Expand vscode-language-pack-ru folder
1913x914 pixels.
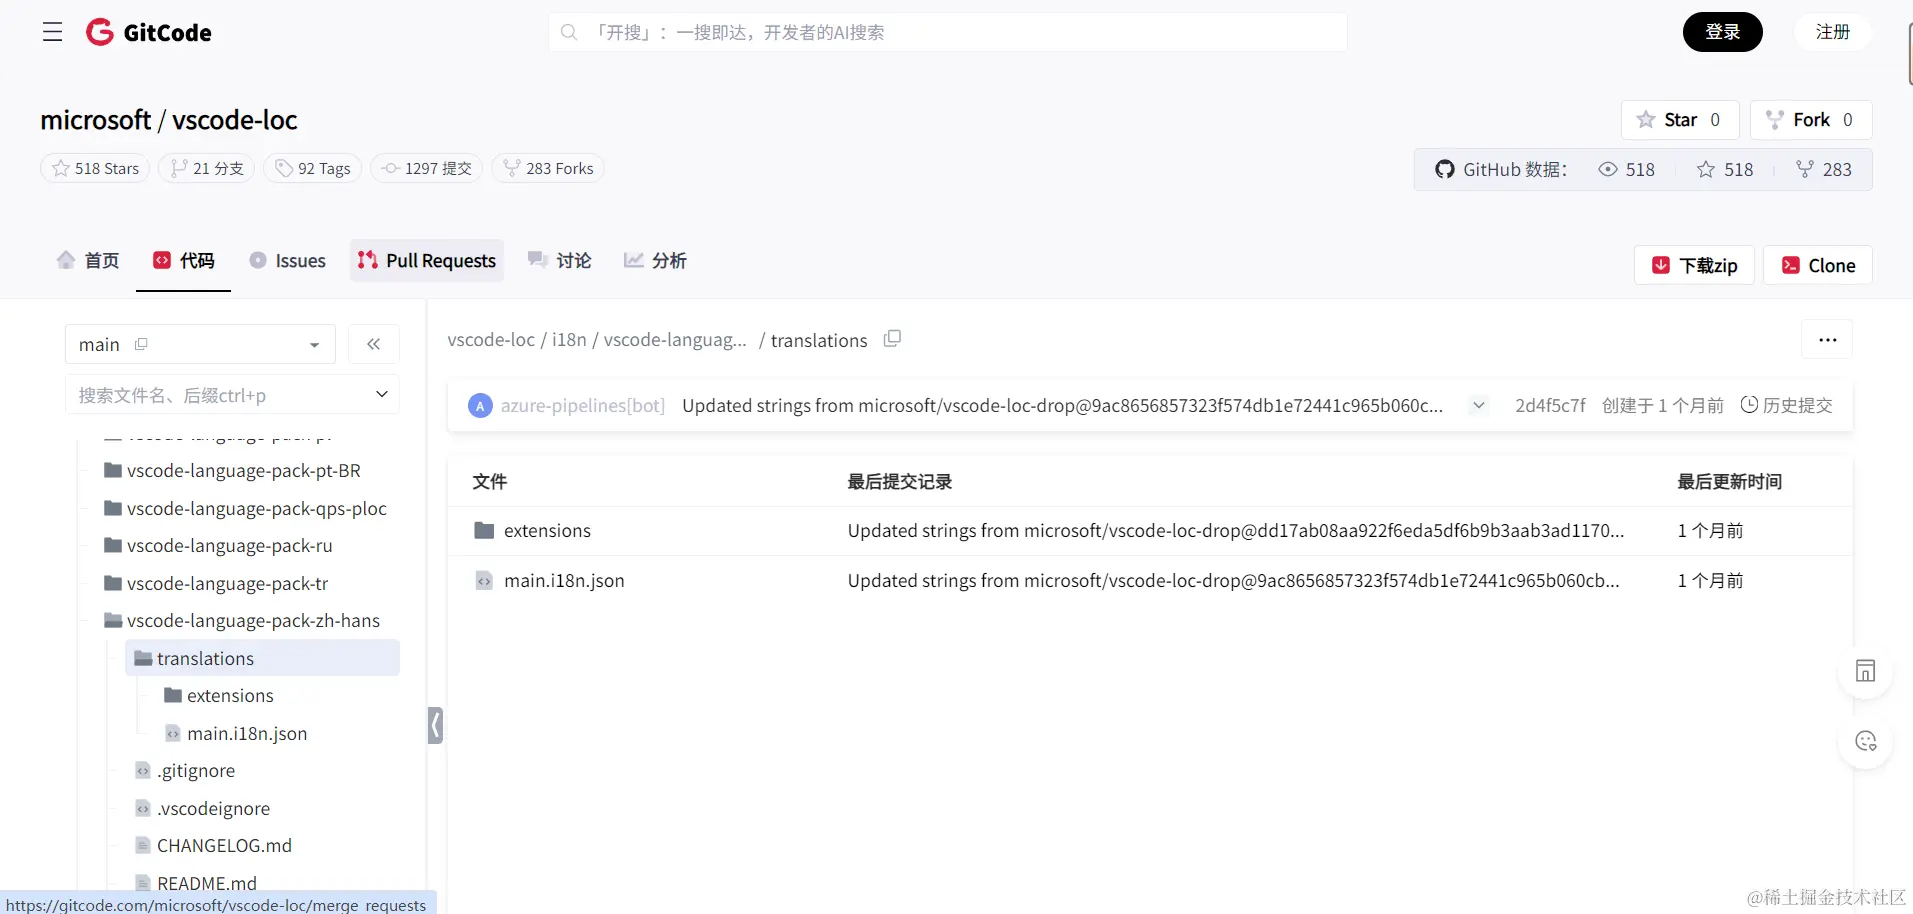[218, 546]
